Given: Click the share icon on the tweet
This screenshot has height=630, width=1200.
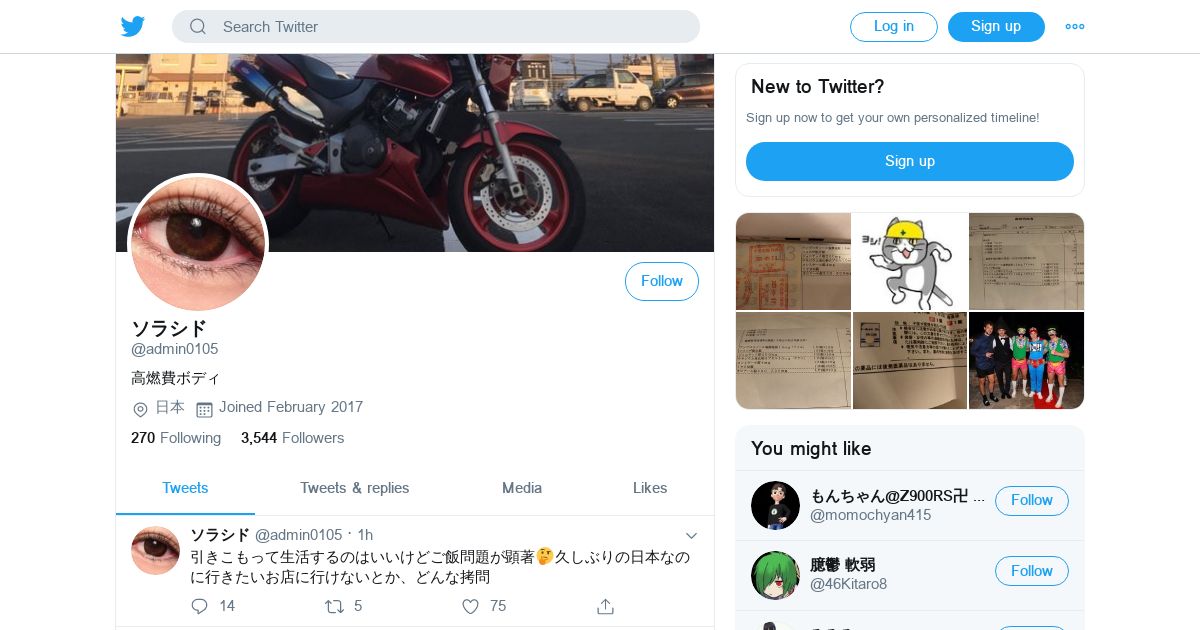Looking at the screenshot, I should point(605,606).
